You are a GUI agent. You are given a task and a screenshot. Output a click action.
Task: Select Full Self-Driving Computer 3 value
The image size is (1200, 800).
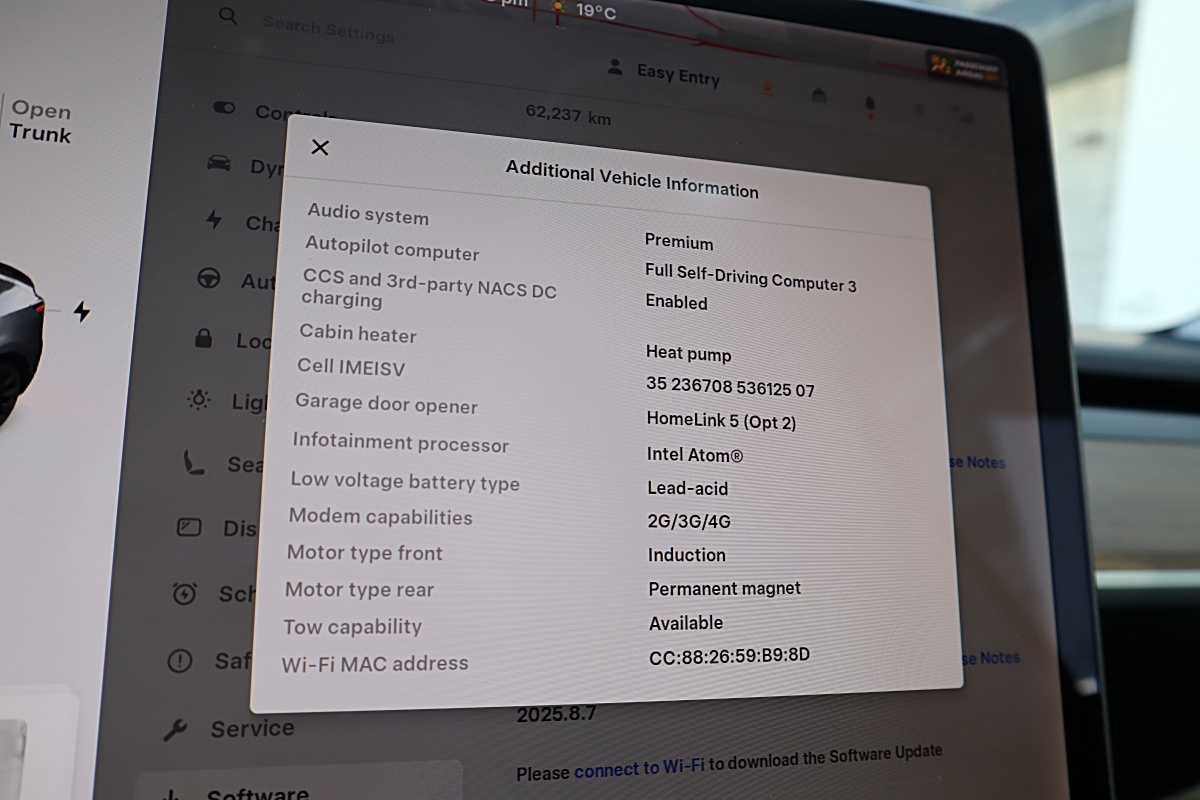pyautogui.click(x=751, y=277)
